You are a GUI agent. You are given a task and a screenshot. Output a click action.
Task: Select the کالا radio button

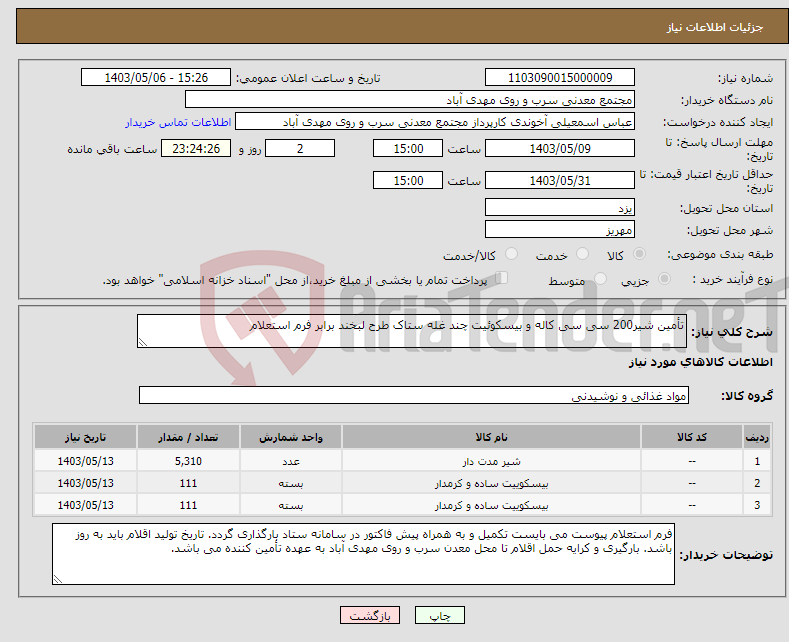tap(639, 254)
